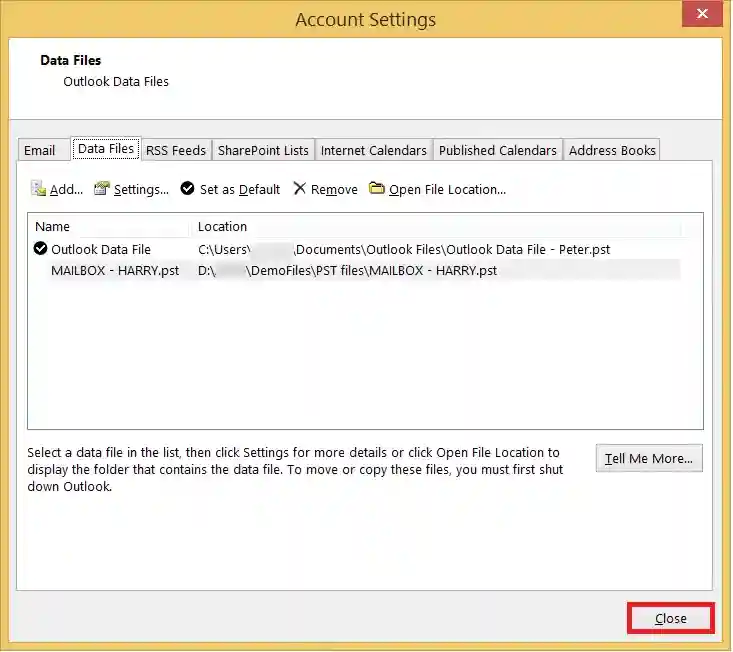Image resolution: width=733 pixels, height=652 pixels.
Task: Click the Set as Default checkmark icon
Action: tap(187, 188)
